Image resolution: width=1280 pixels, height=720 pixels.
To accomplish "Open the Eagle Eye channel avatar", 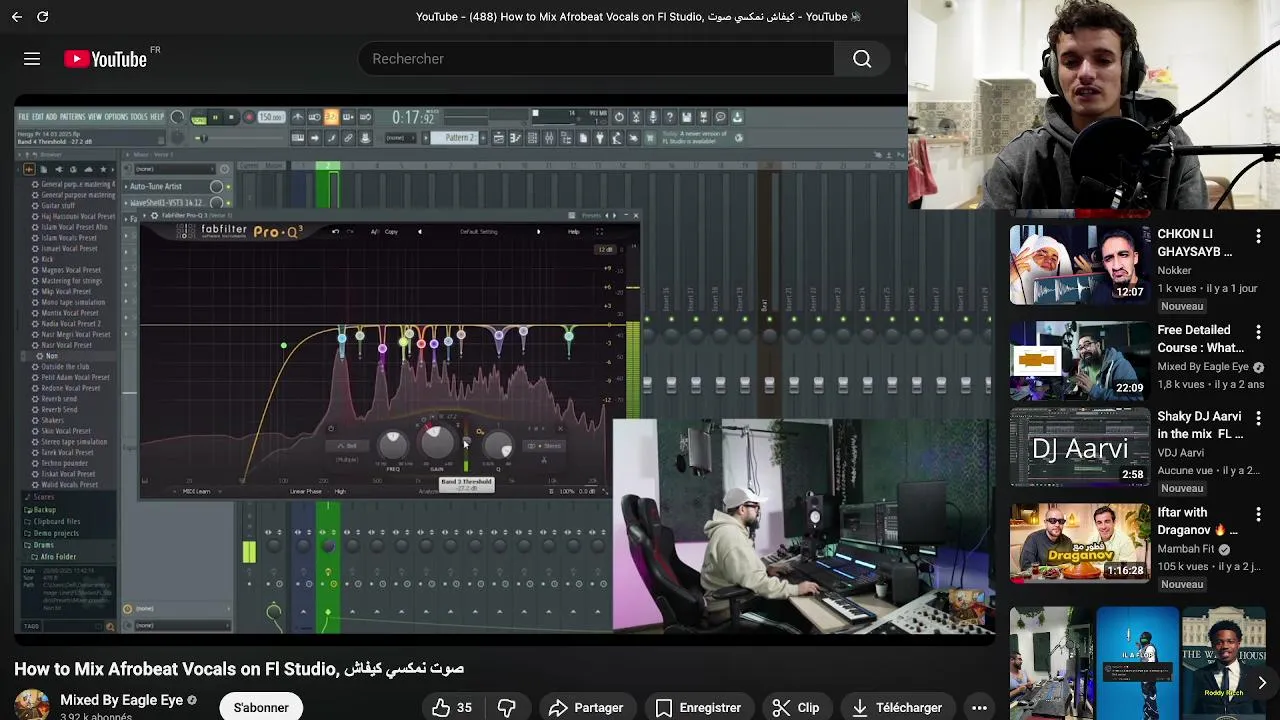I will (x=31, y=705).
